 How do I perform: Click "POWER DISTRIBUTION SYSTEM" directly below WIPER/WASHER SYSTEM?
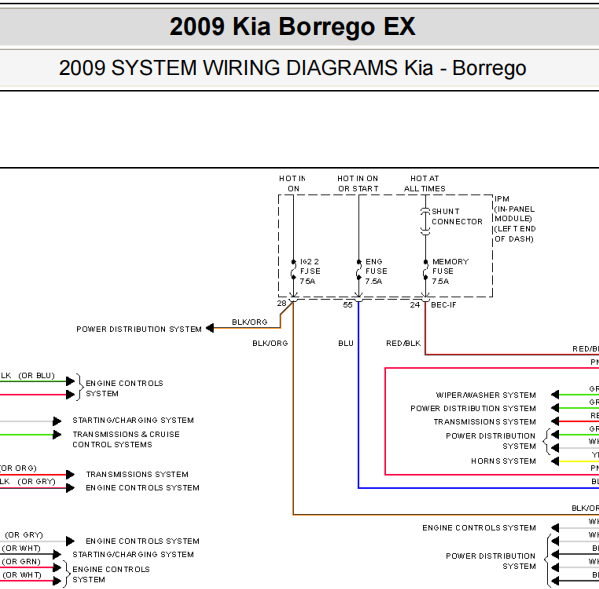tap(473, 408)
